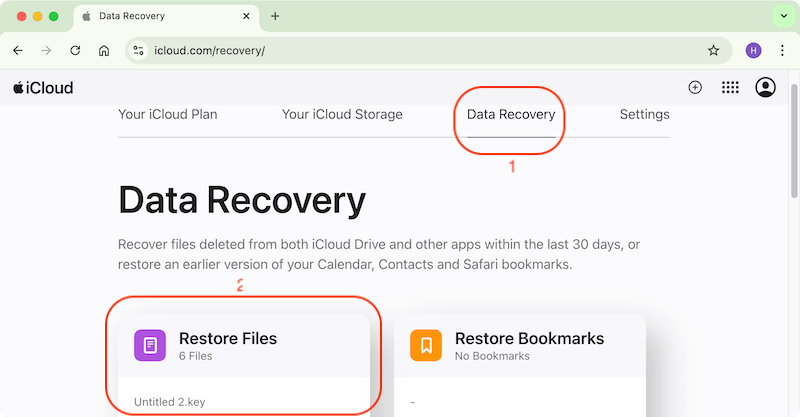
Task: Open the Settings tab
Action: [644, 114]
